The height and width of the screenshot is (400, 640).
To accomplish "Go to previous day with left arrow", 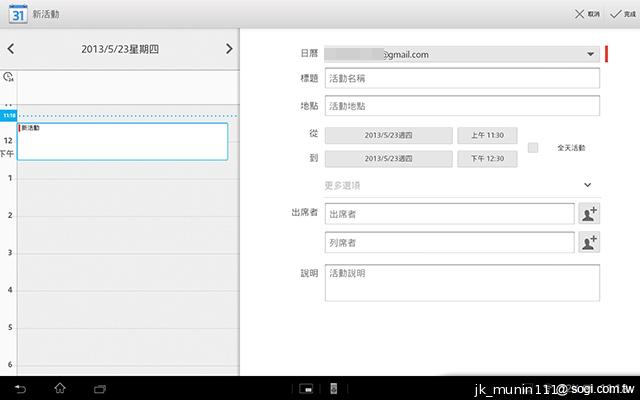I will [x=11, y=49].
